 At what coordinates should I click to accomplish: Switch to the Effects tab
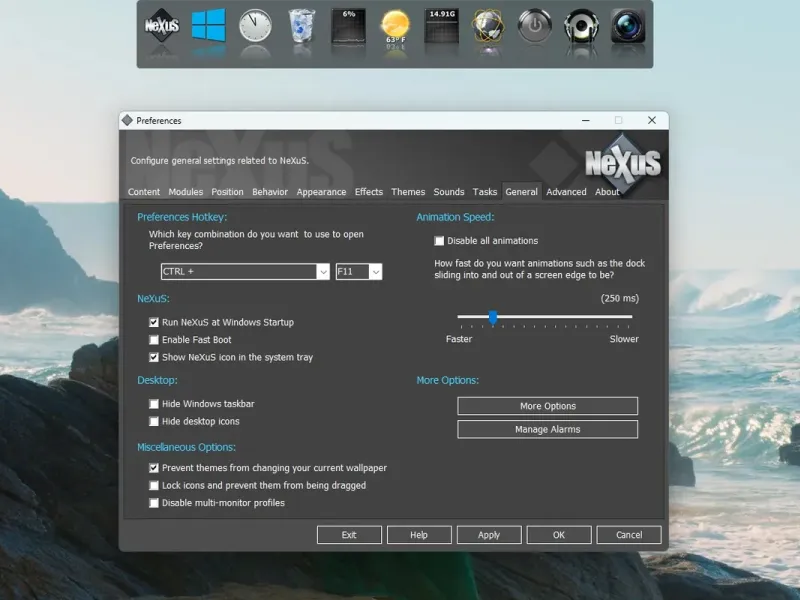[x=369, y=192]
